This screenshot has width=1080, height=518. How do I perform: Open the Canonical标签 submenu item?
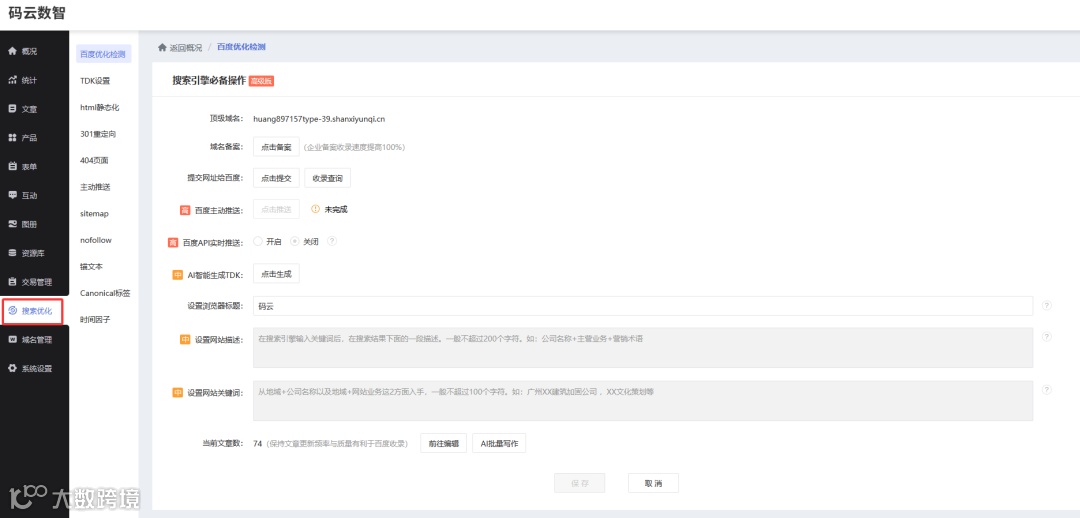105,293
